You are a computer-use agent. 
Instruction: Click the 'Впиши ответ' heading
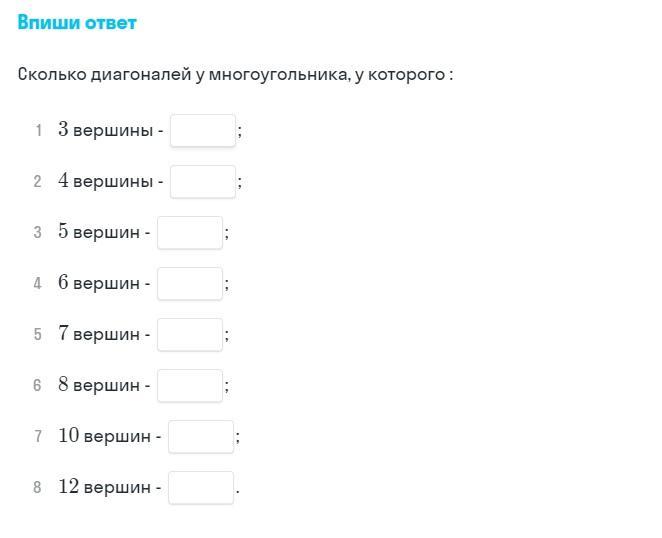77,22
